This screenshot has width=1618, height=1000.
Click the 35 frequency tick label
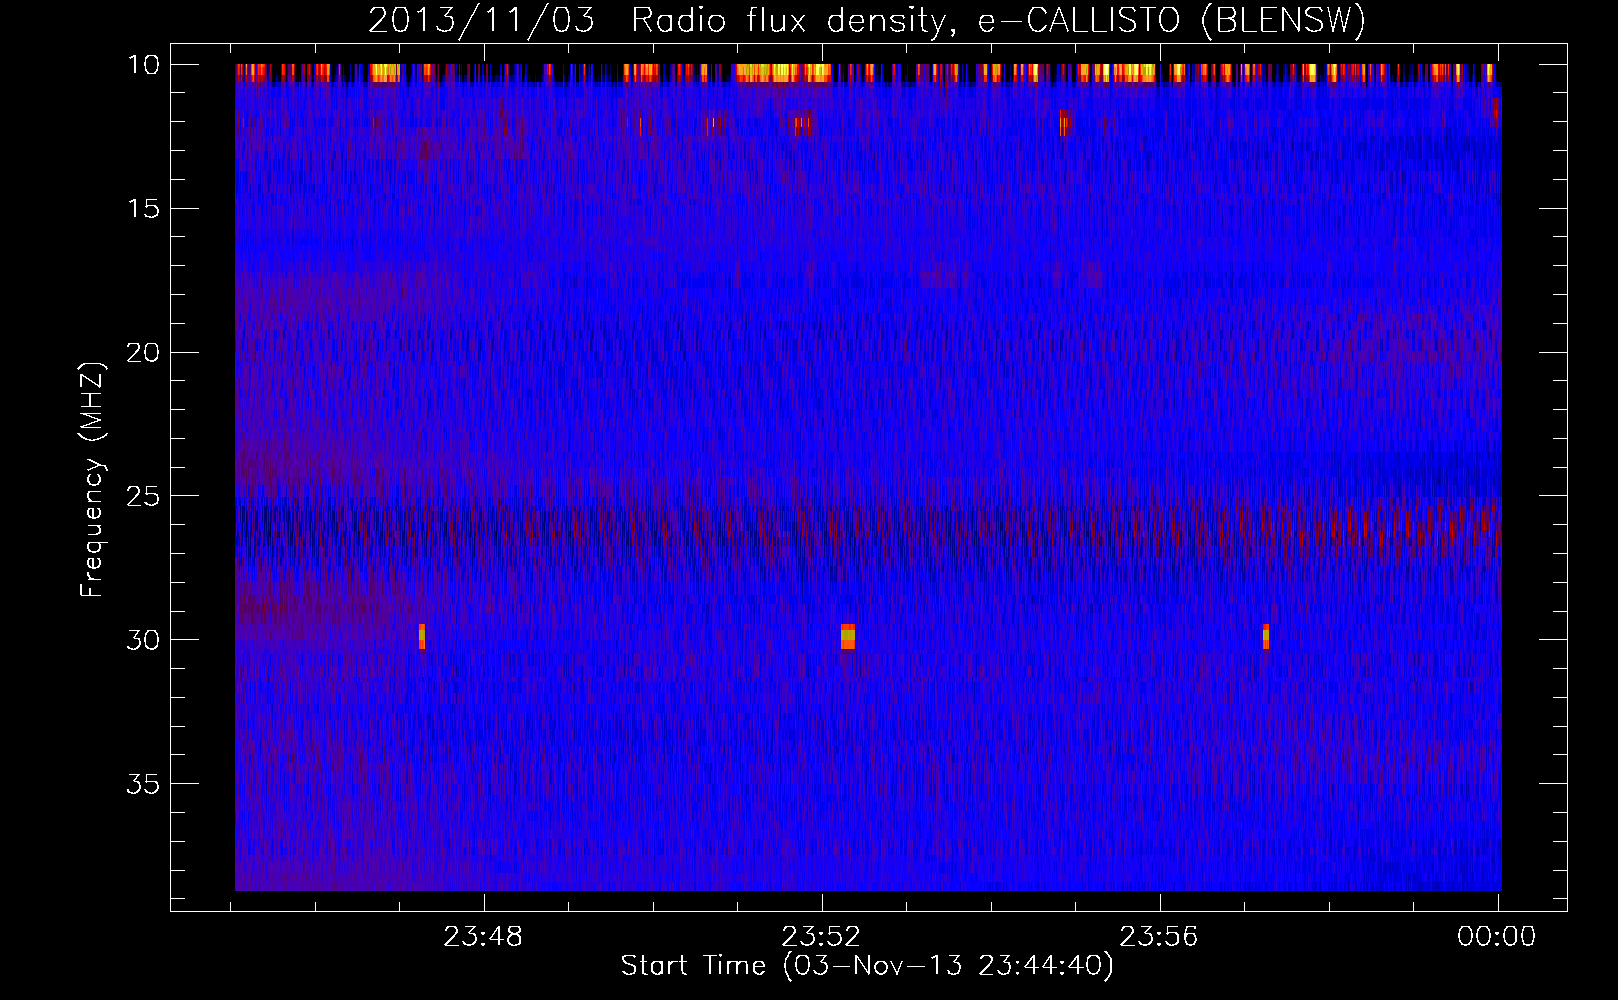point(143,784)
